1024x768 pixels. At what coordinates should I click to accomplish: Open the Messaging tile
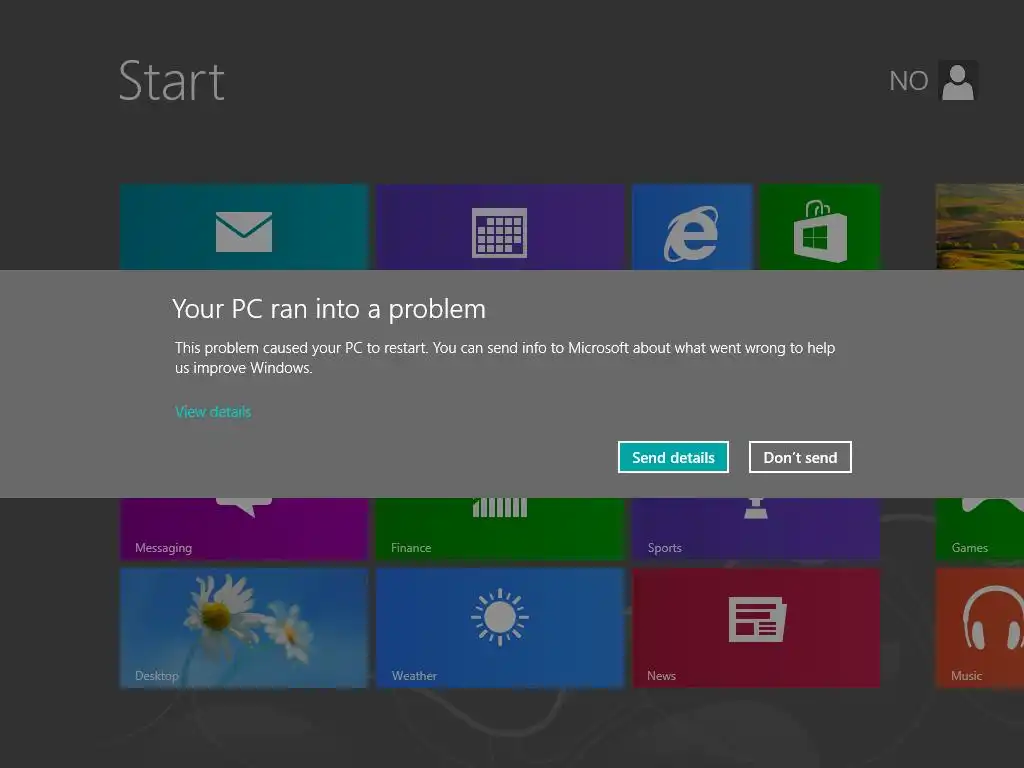[244, 528]
